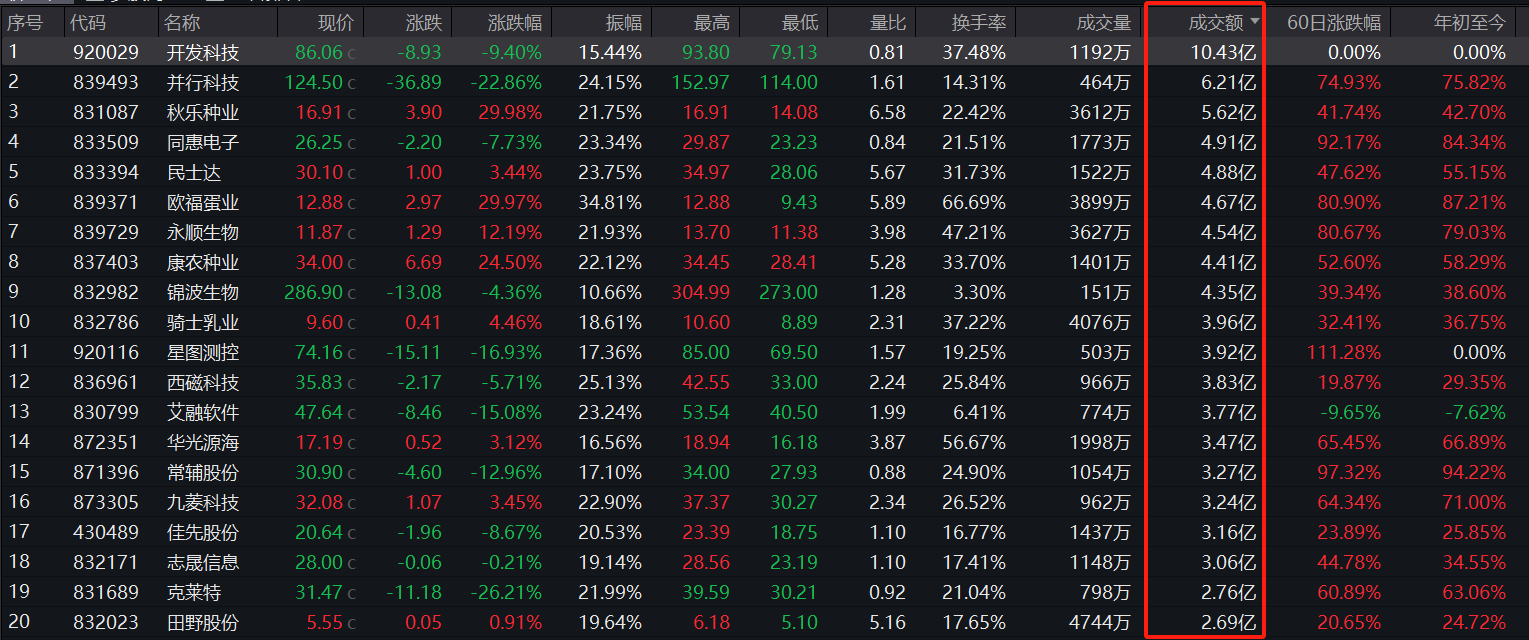Click the 代码 column header
1529x640 pixels.
coord(90,22)
